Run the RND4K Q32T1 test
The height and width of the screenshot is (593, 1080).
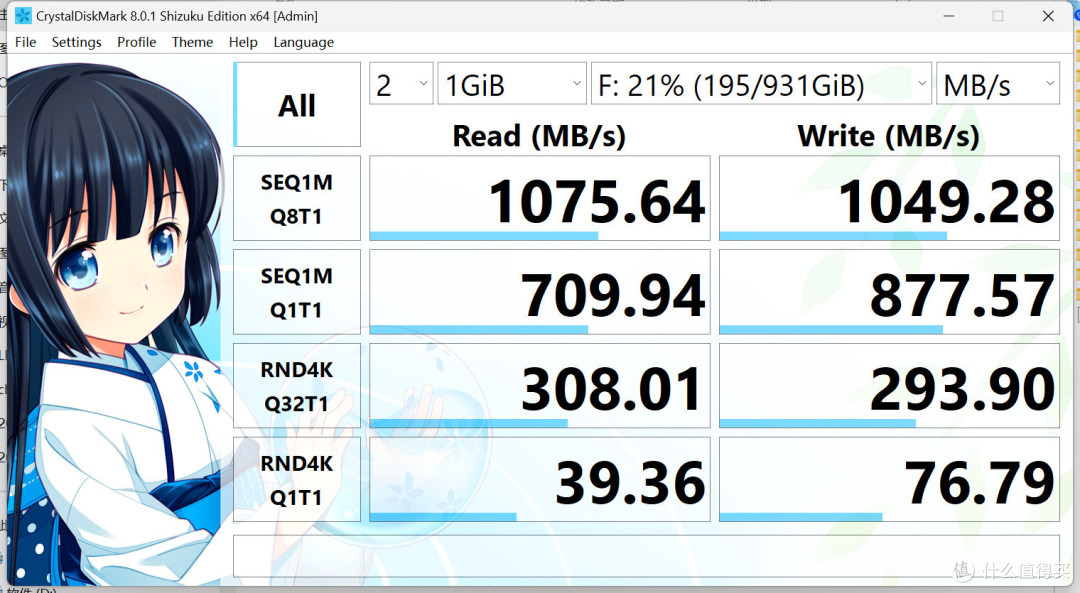pyautogui.click(x=297, y=386)
